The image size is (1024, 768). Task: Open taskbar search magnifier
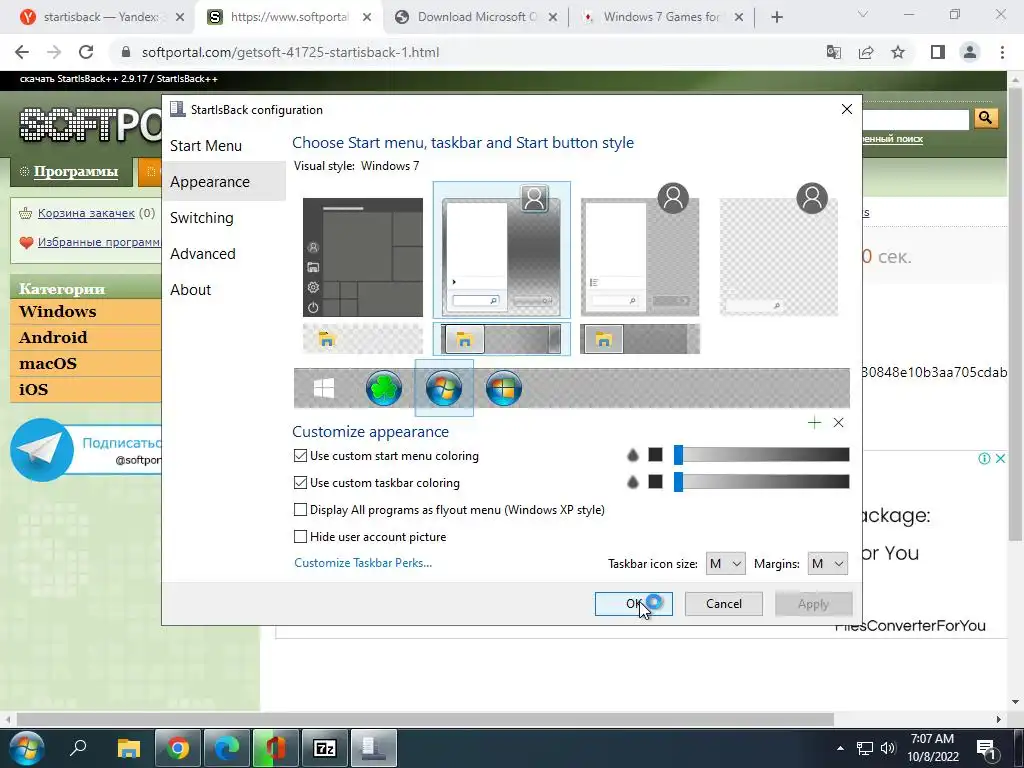78,748
